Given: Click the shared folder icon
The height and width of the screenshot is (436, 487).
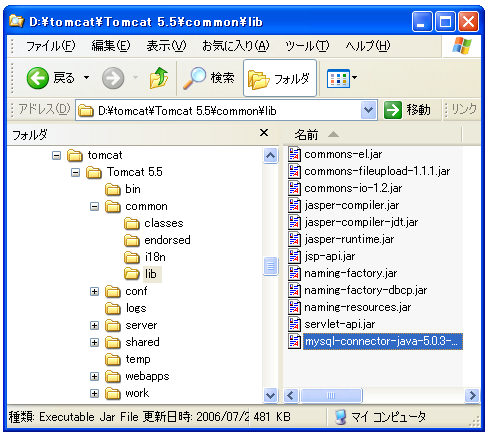Looking at the screenshot, I should [x=113, y=343].
